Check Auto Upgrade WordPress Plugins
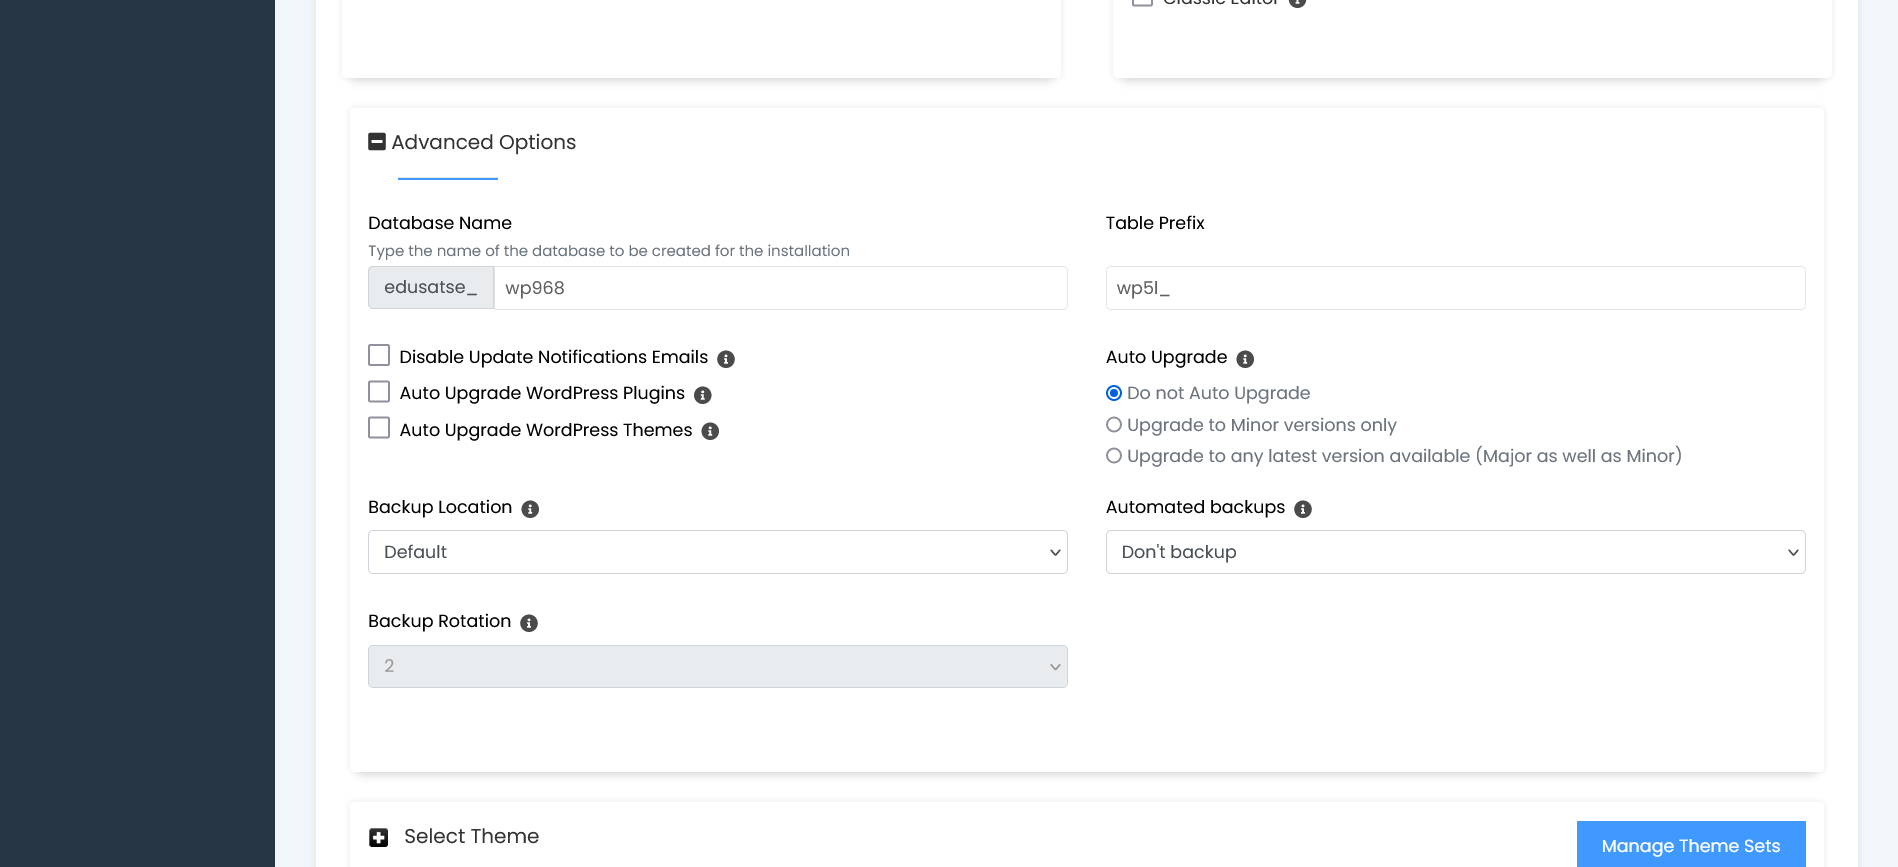This screenshot has height=867, width=1898. (x=379, y=392)
